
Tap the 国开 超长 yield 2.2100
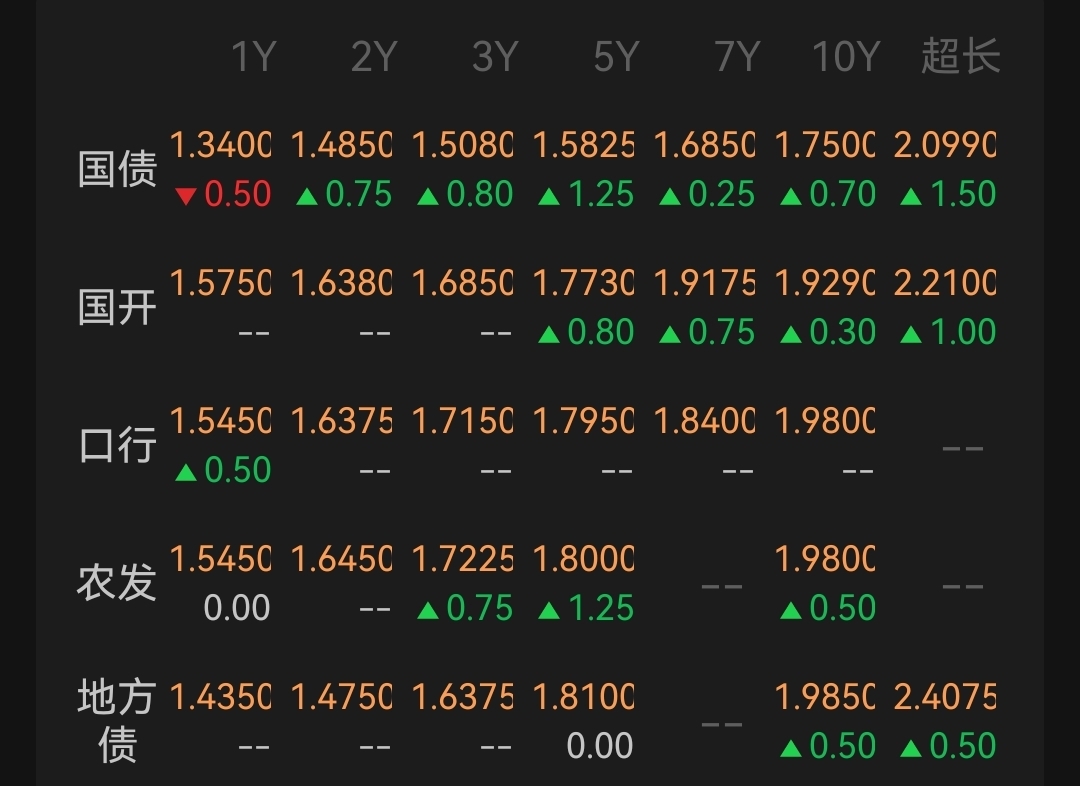pos(945,284)
